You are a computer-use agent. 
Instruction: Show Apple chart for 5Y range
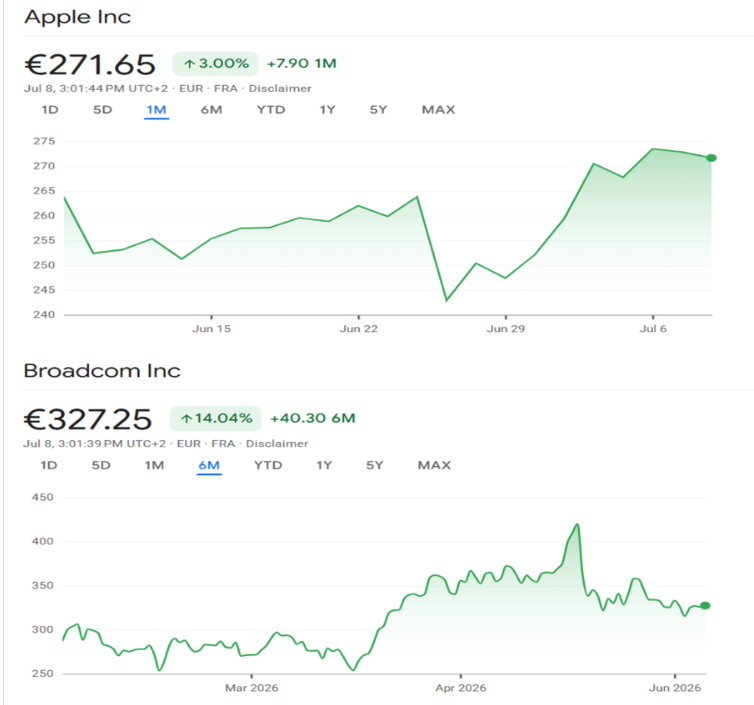click(x=378, y=110)
